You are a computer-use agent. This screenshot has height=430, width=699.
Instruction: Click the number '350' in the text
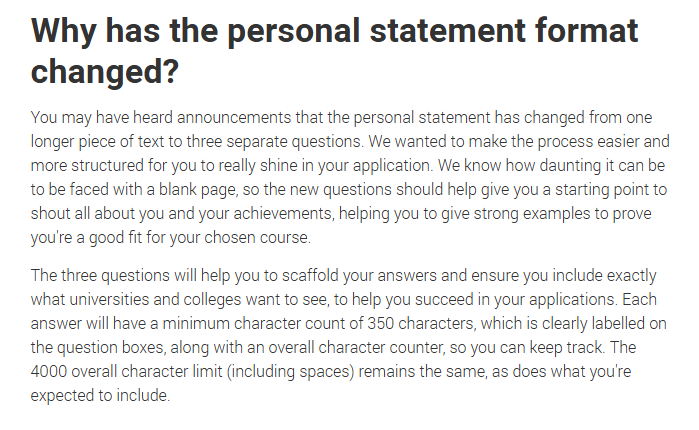coord(381,323)
